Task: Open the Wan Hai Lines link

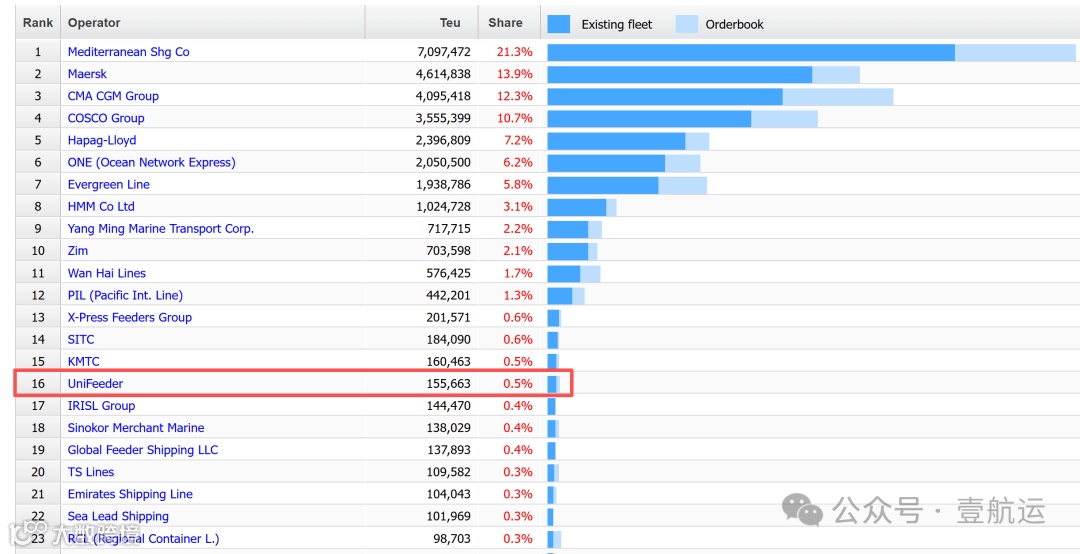Action: pos(107,273)
